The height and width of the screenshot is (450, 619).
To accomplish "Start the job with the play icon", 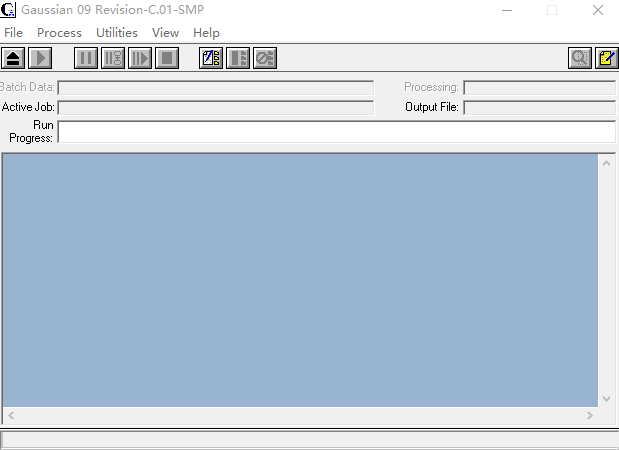I will 40,58.
